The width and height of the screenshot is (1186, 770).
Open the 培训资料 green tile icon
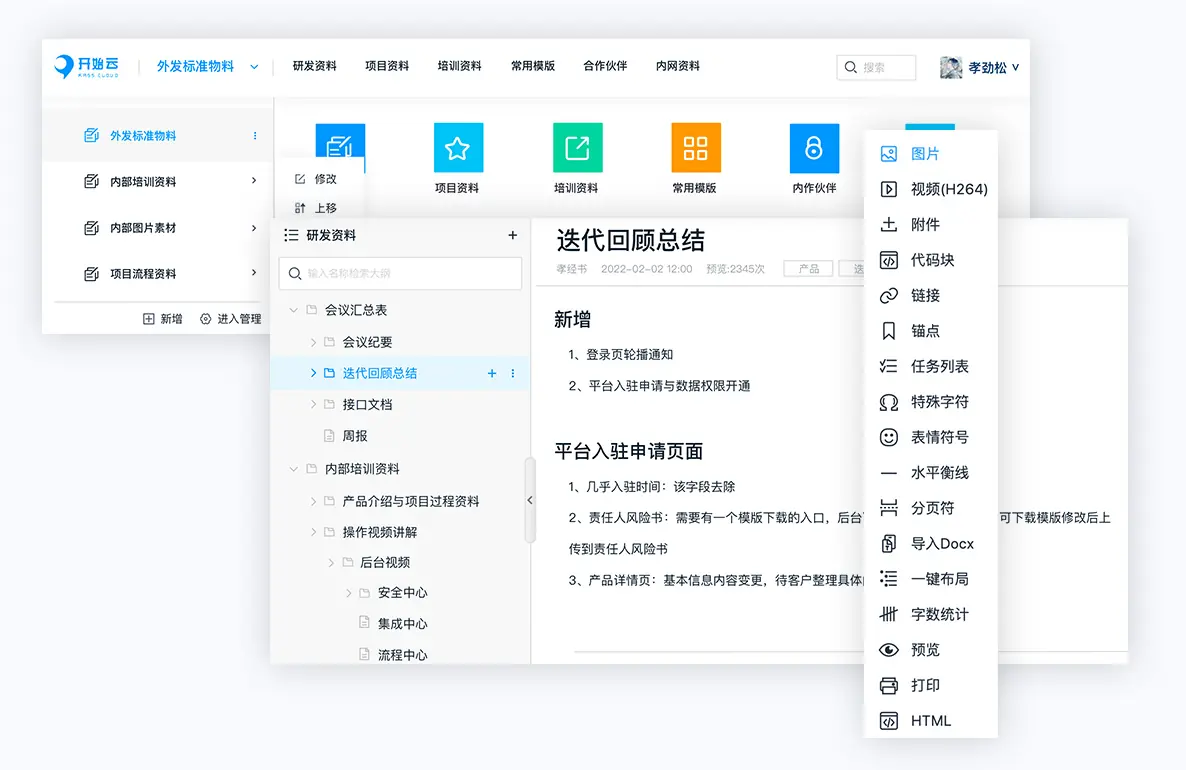(577, 148)
